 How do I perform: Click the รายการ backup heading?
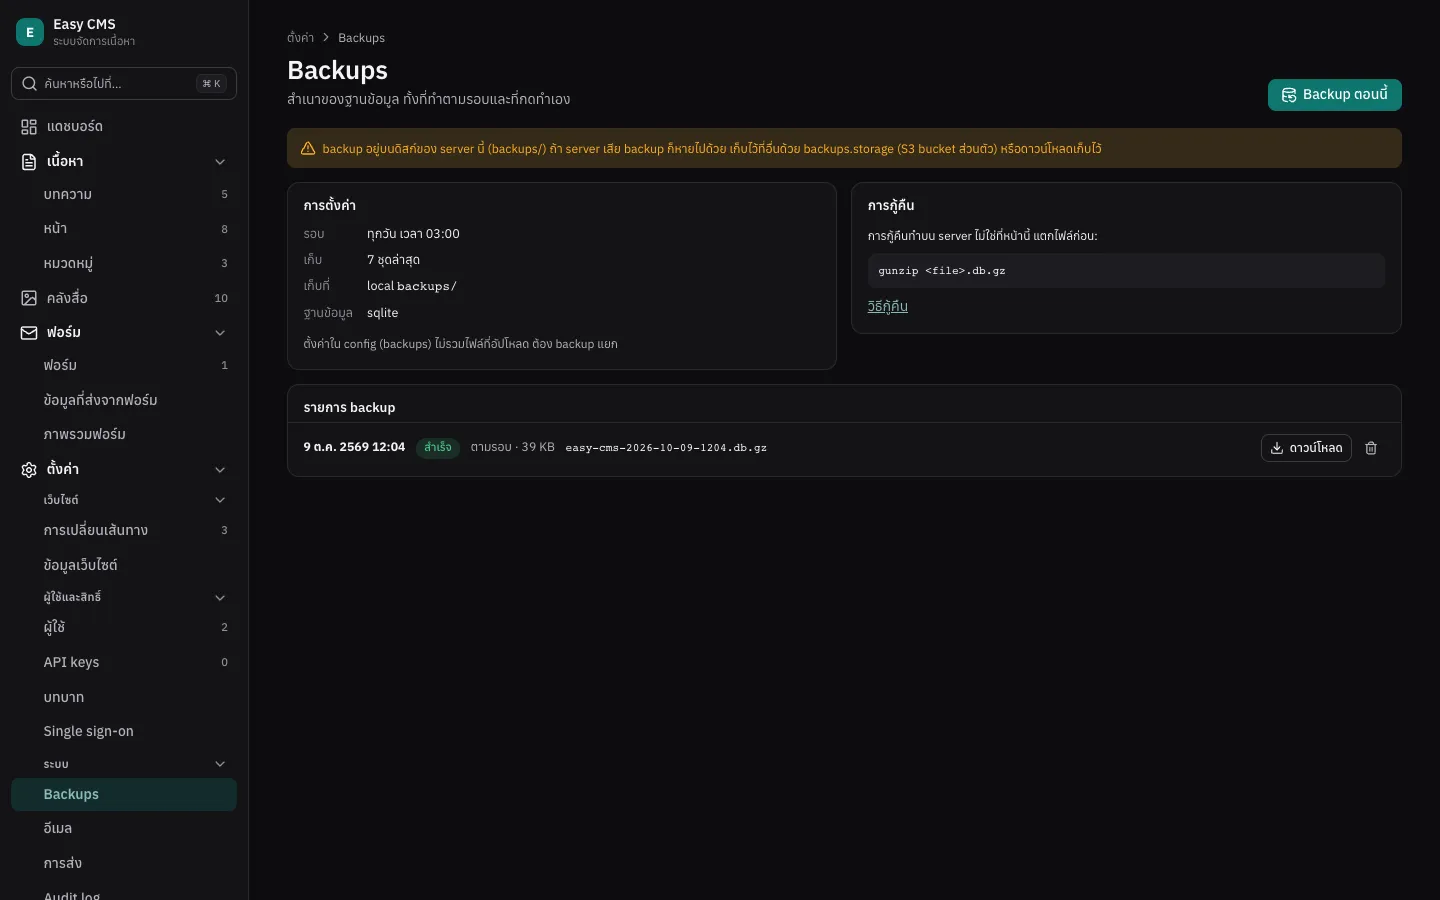coord(349,408)
